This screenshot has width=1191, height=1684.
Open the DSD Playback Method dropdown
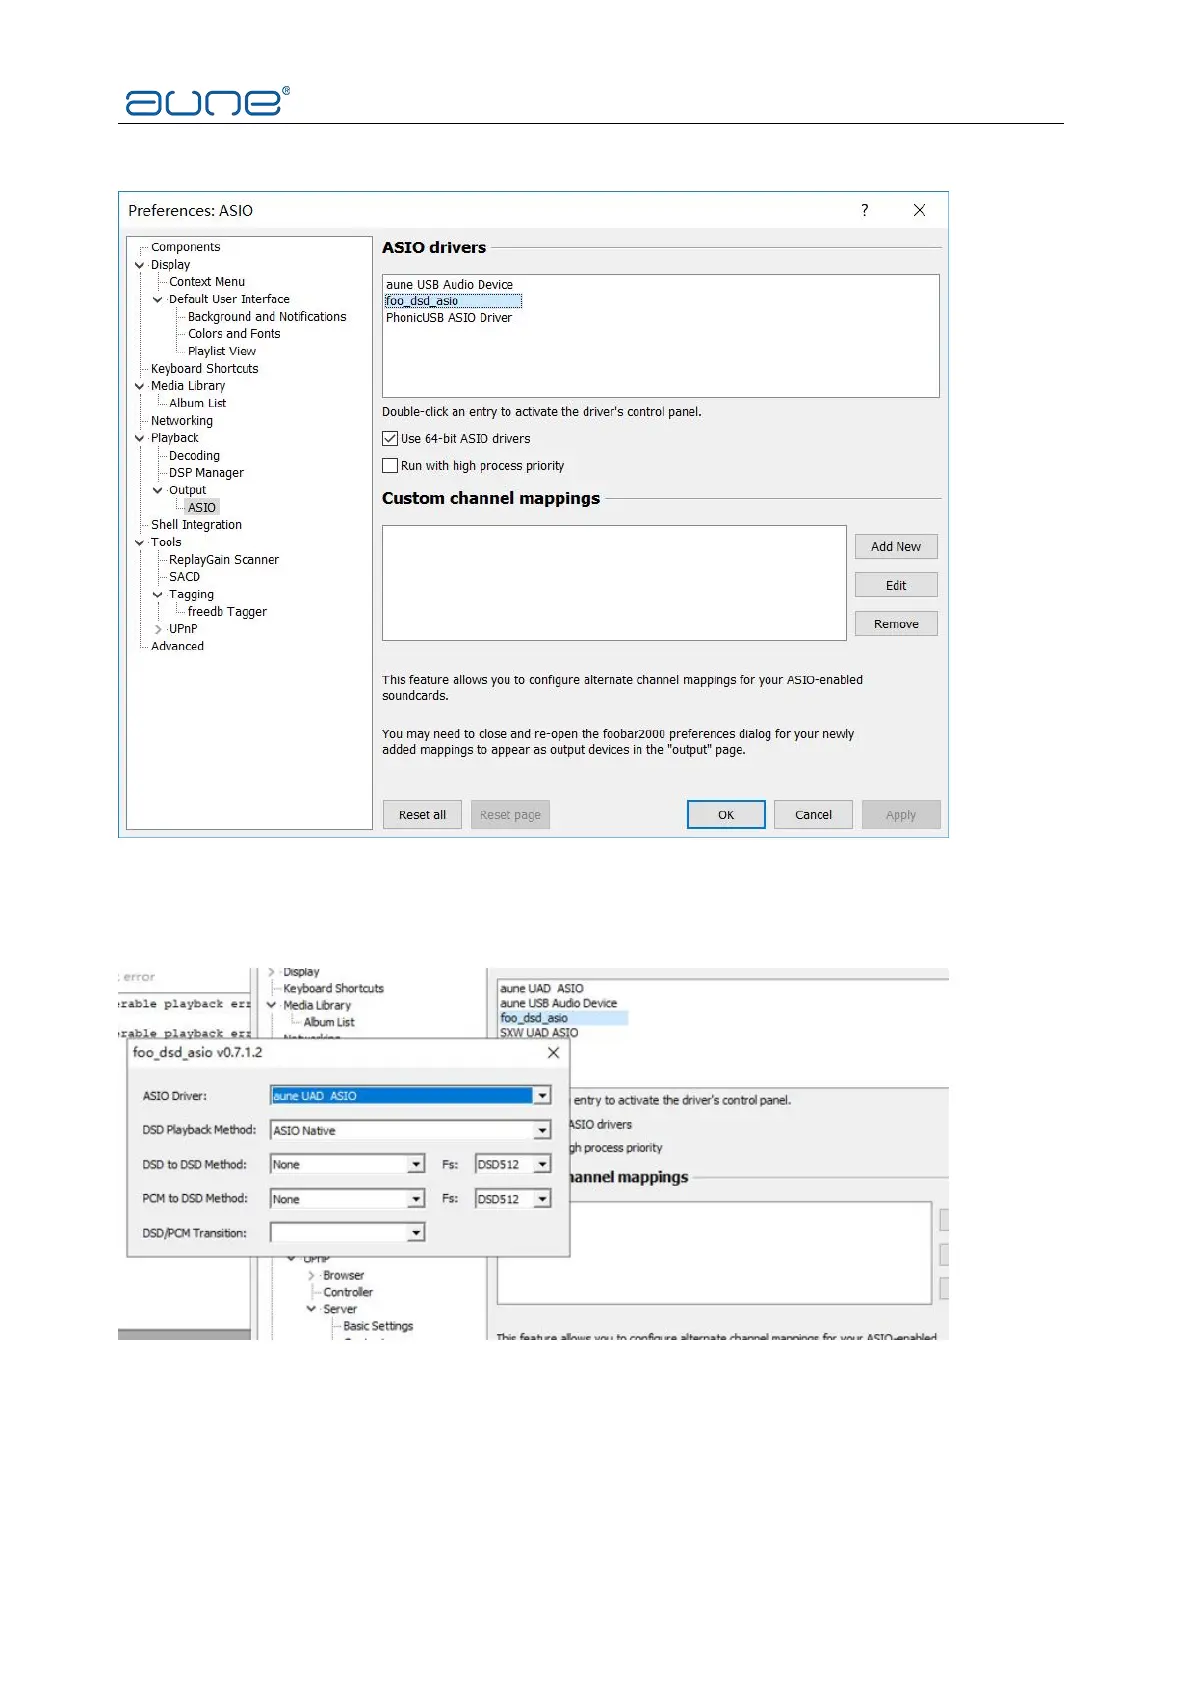coord(542,1130)
